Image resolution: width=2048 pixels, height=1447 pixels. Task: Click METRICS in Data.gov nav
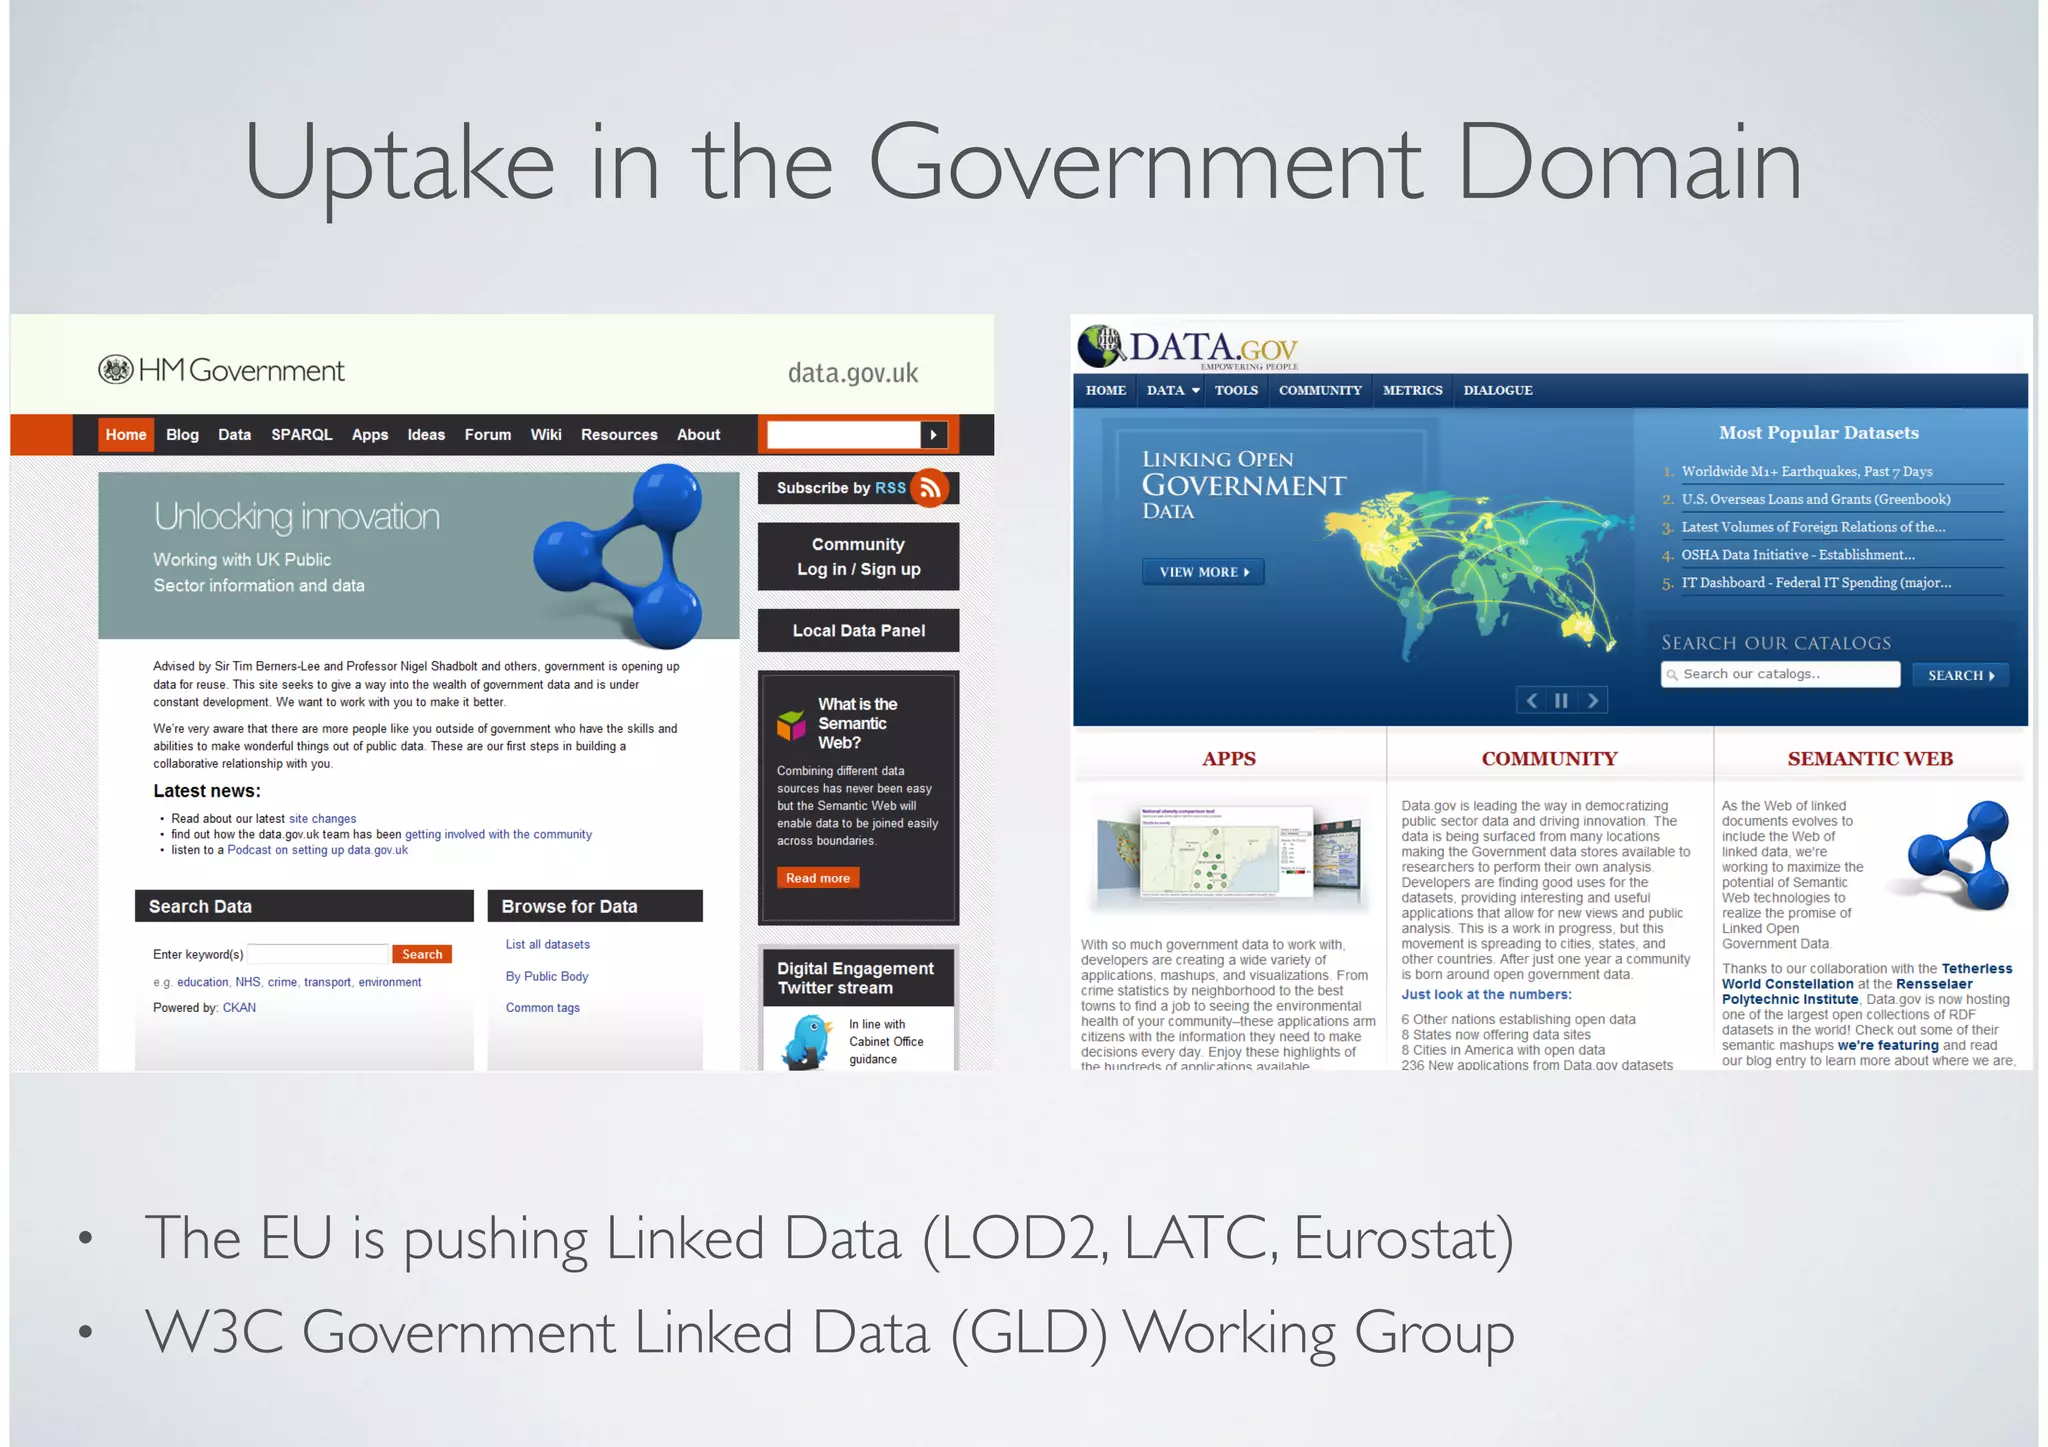[1412, 391]
